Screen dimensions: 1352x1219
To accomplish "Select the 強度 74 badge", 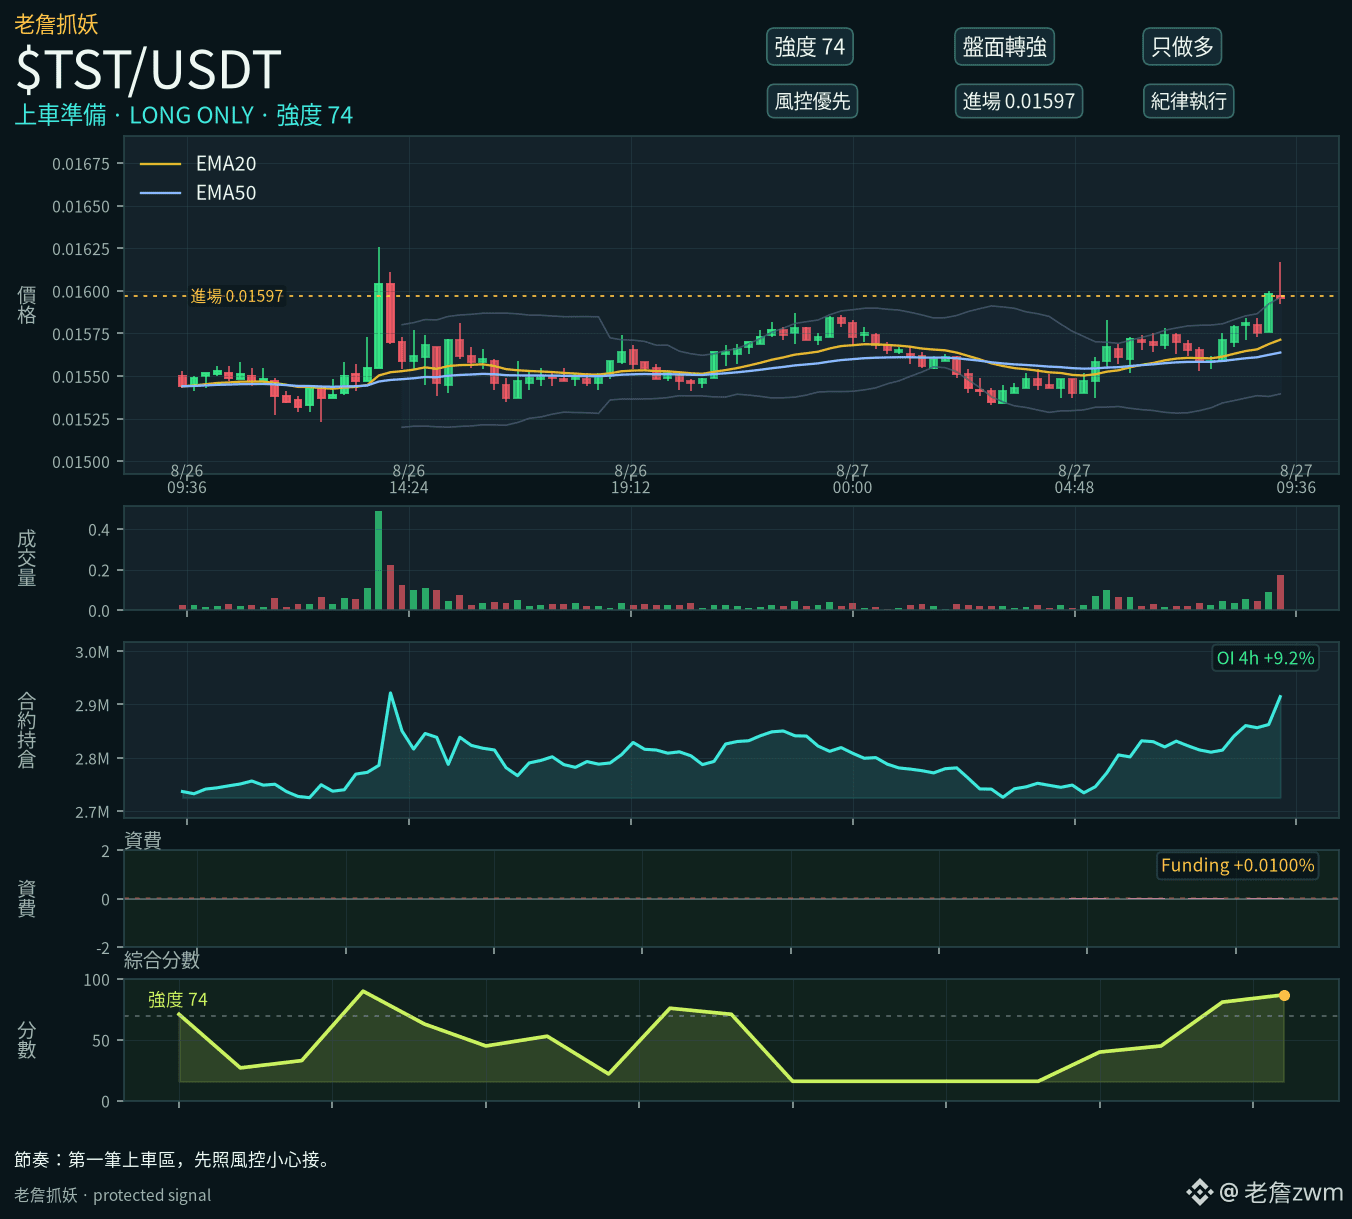I will point(810,47).
